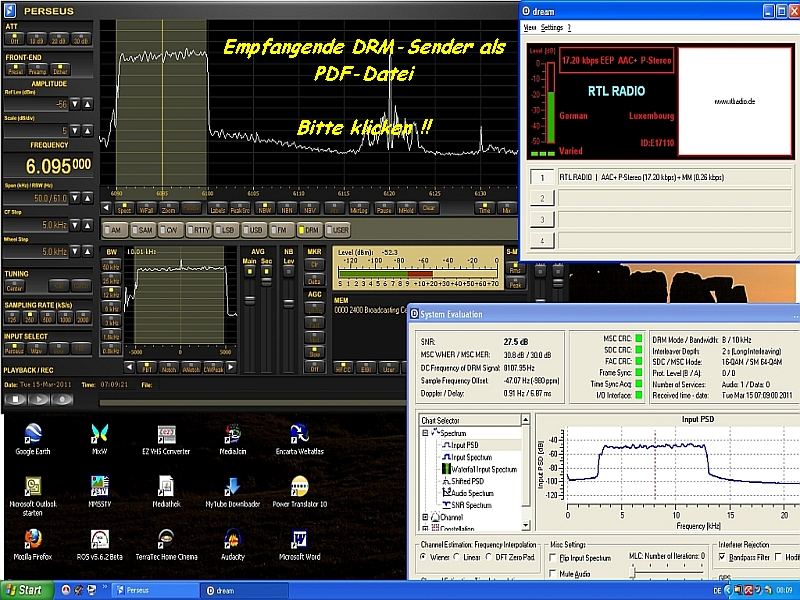
Task: Expand Channel tree node
Action: point(425,517)
